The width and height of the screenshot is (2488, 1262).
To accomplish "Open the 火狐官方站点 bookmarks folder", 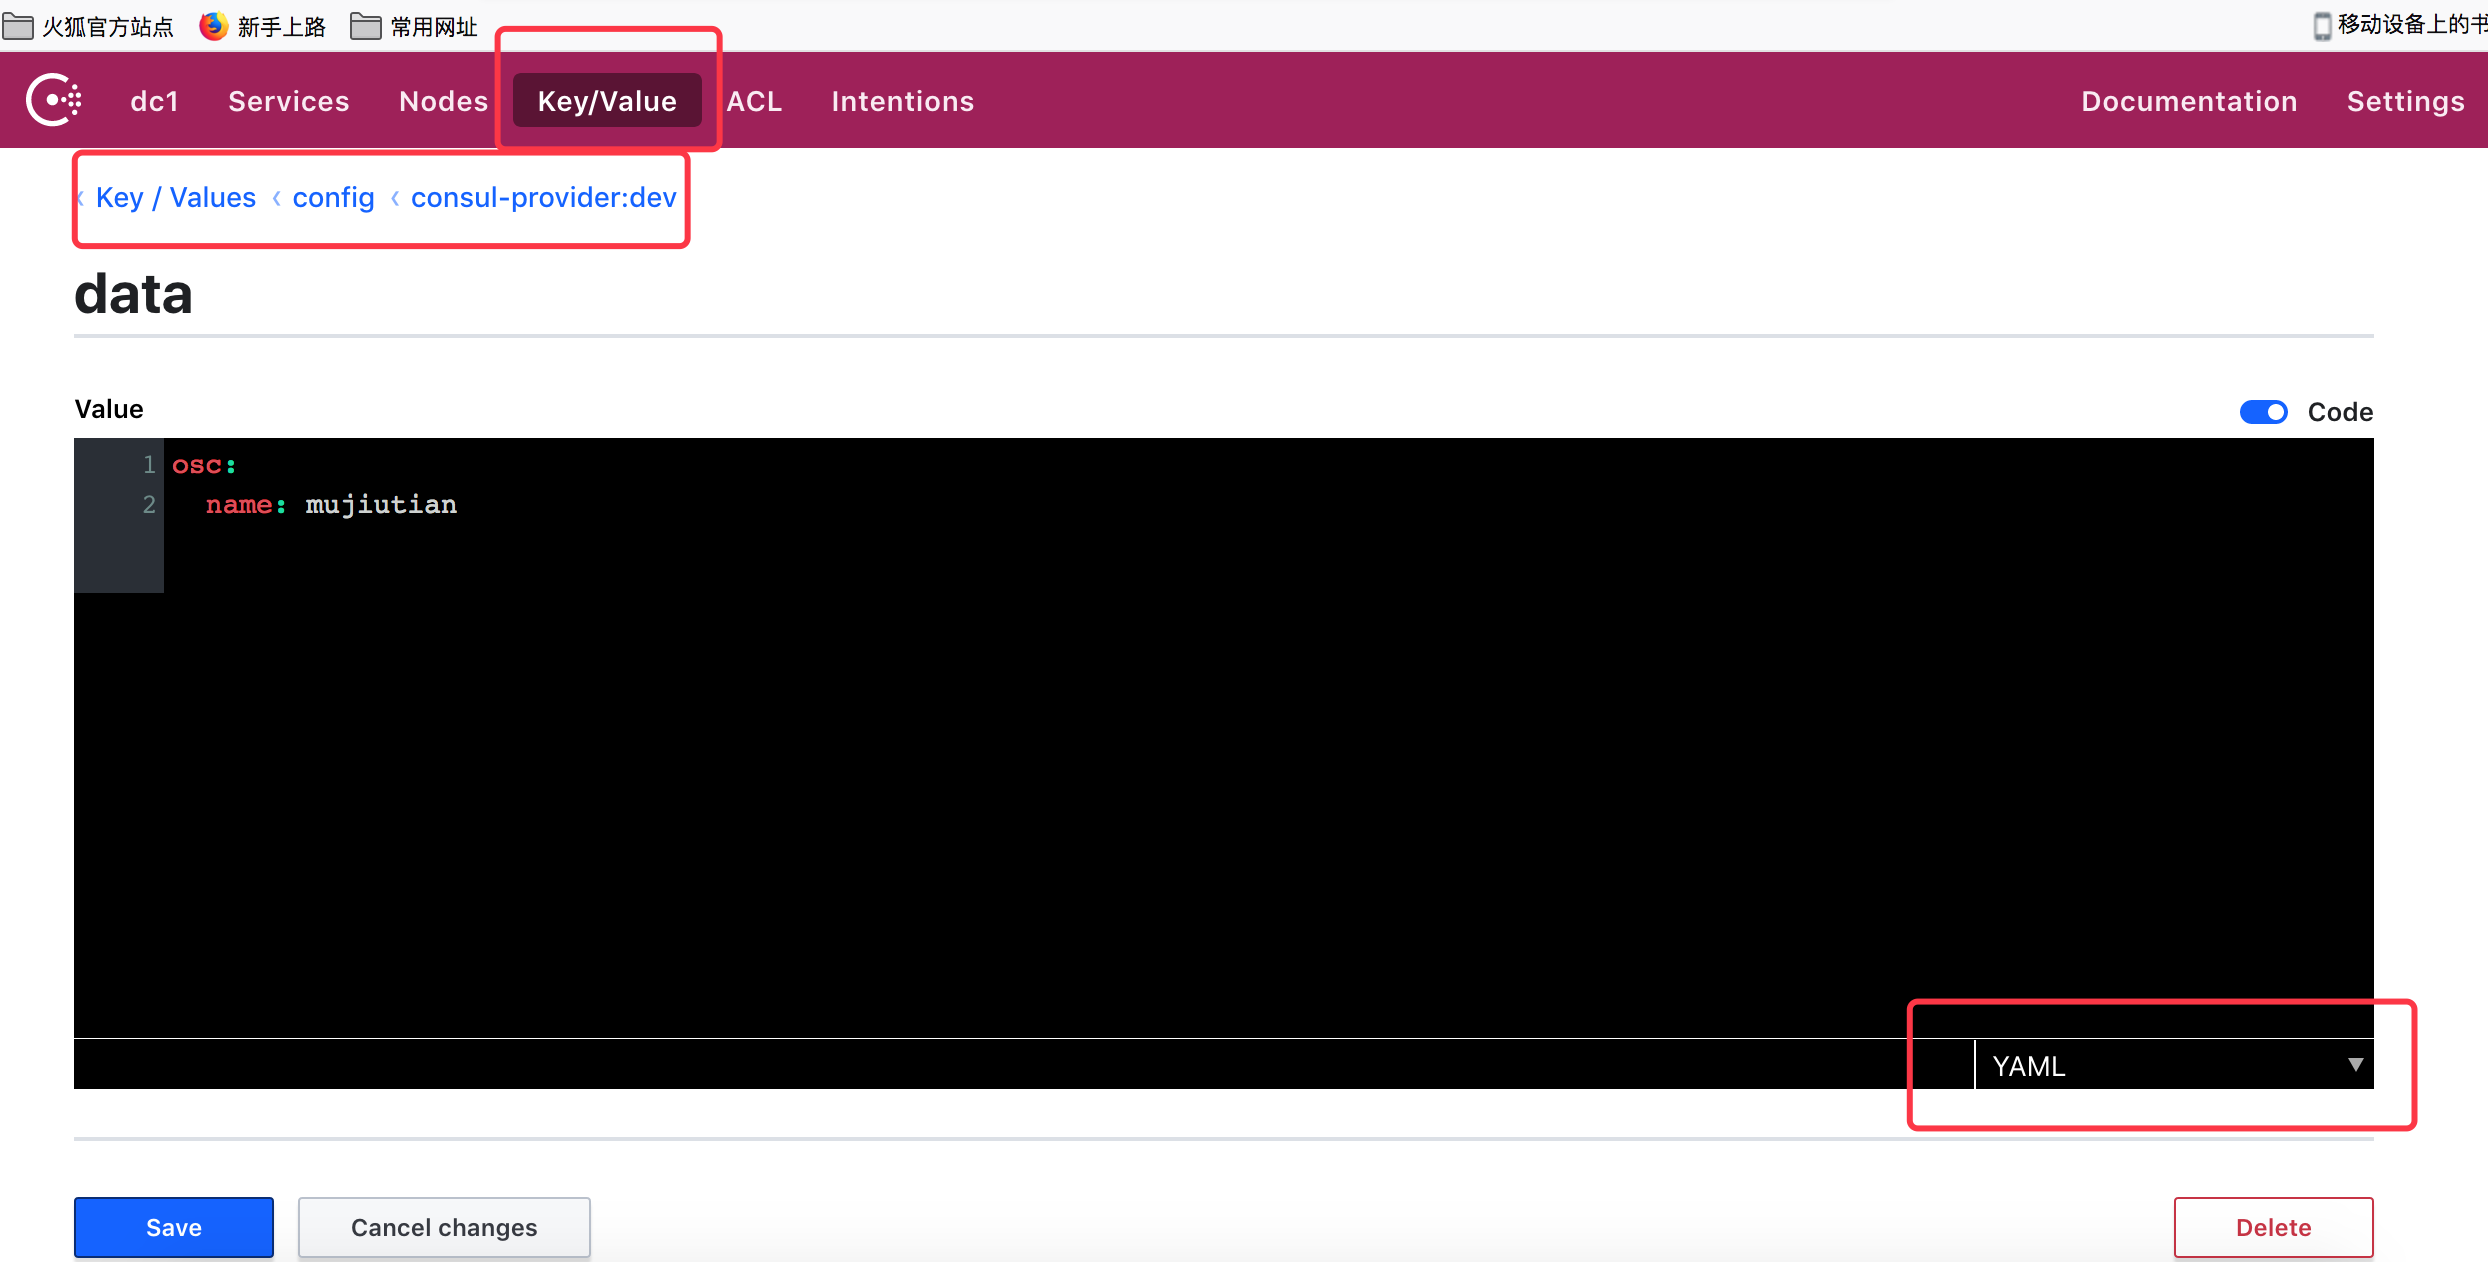I will coord(90,26).
